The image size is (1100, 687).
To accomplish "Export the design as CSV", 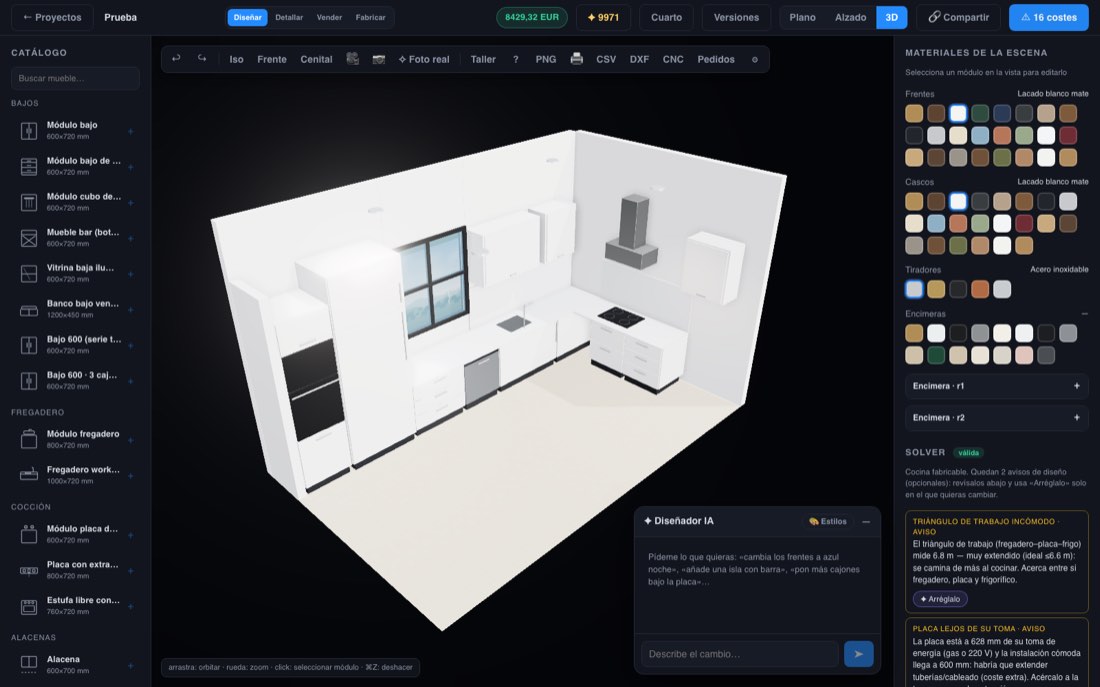I will click(606, 60).
